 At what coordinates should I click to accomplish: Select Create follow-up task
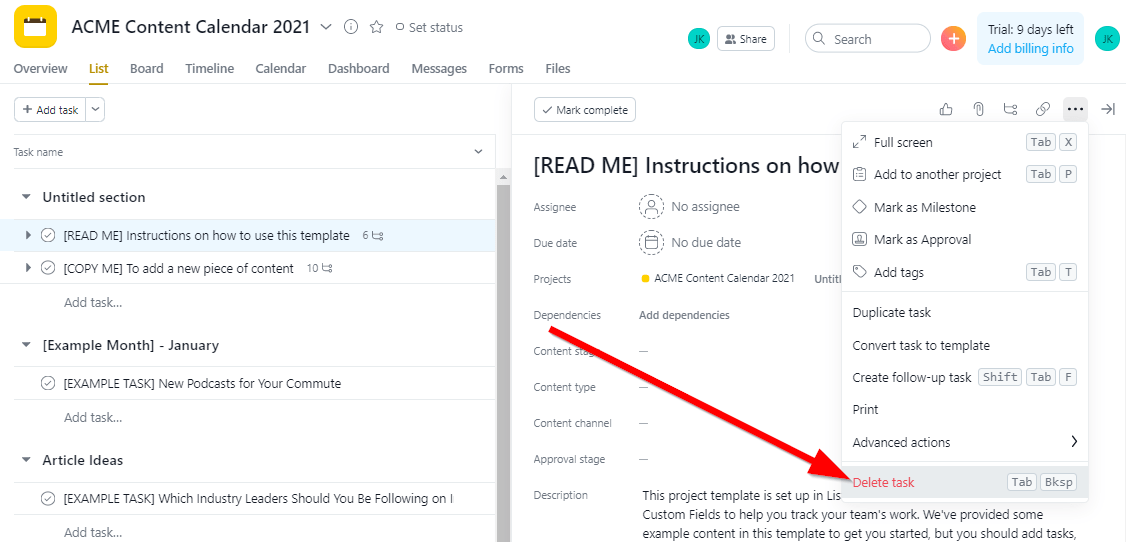click(x=965, y=378)
